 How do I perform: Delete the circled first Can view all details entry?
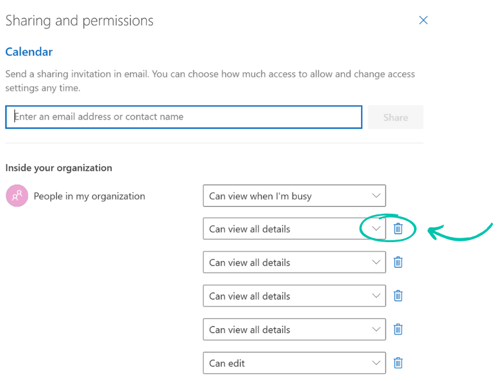[x=398, y=229]
